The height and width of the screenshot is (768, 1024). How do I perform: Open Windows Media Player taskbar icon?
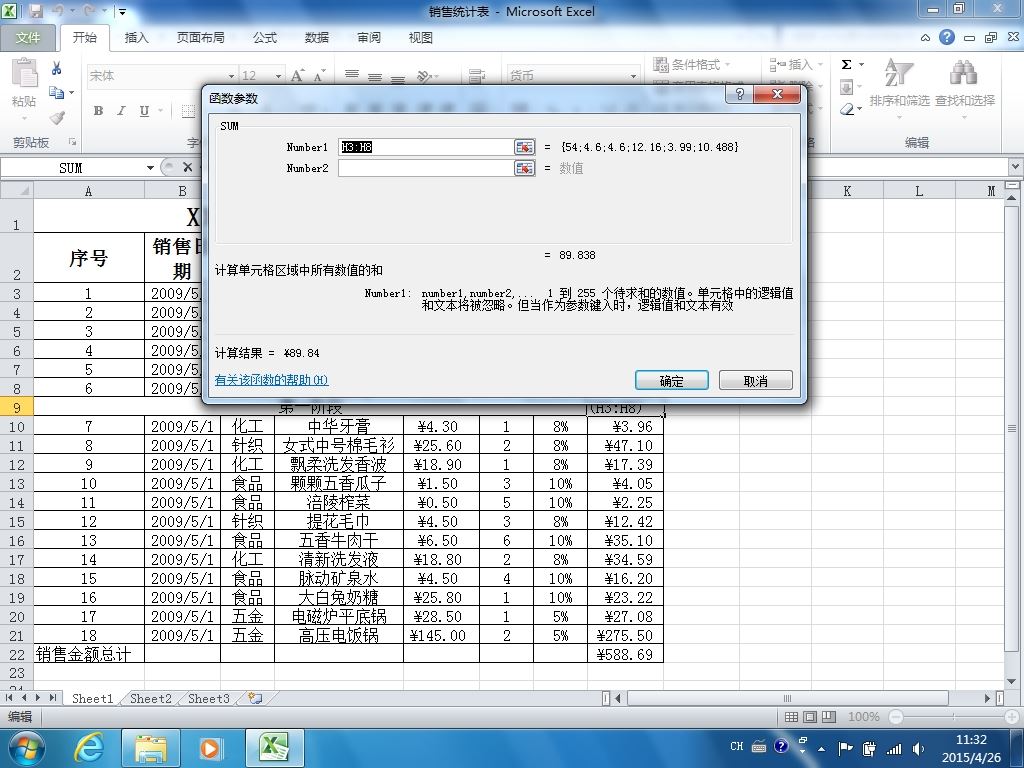point(210,748)
